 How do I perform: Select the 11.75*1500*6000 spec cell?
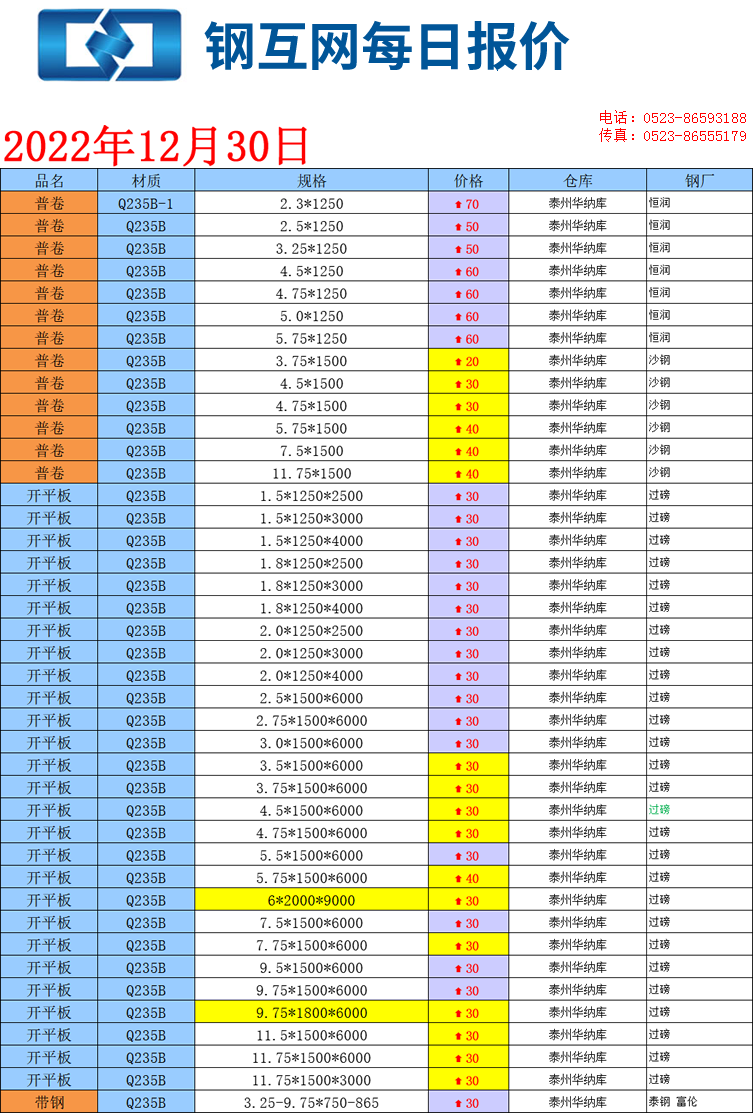coord(312,1058)
